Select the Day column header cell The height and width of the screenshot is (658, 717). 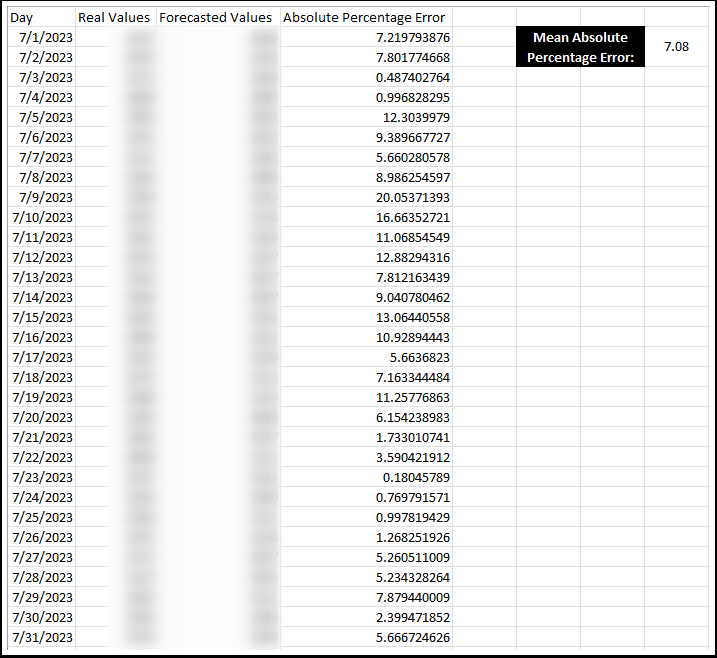(x=42, y=17)
